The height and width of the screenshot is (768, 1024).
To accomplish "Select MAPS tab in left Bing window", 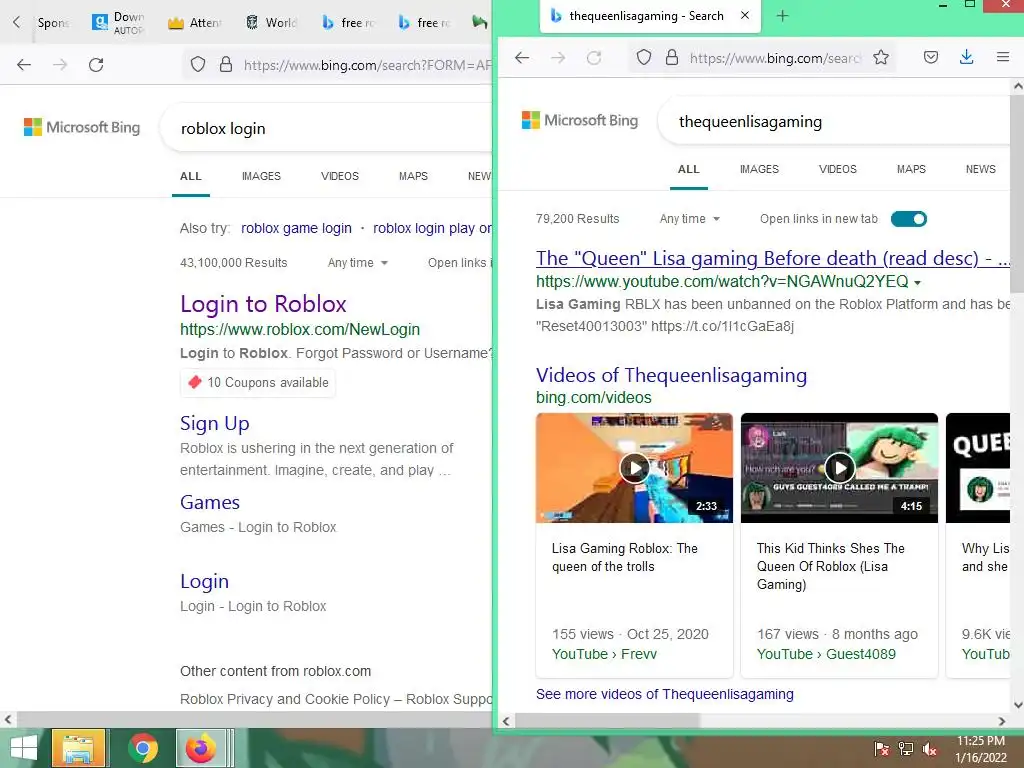I will click(x=413, y=176).
